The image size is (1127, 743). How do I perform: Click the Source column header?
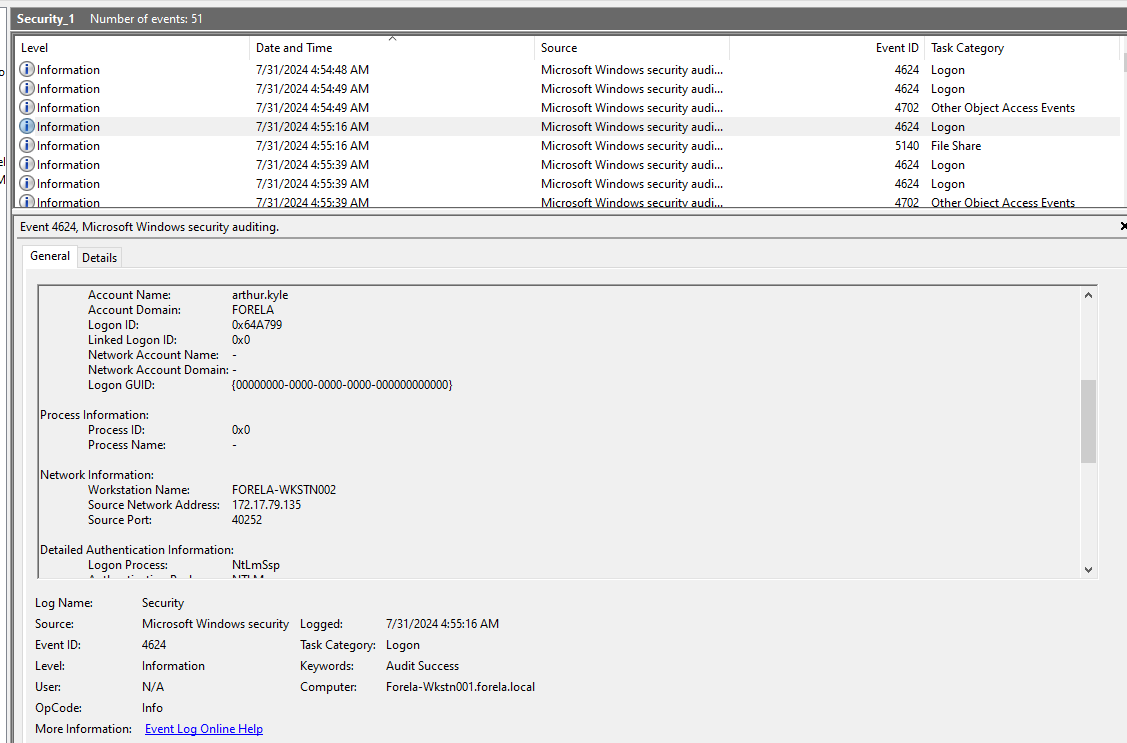click(x=557, y=47)
